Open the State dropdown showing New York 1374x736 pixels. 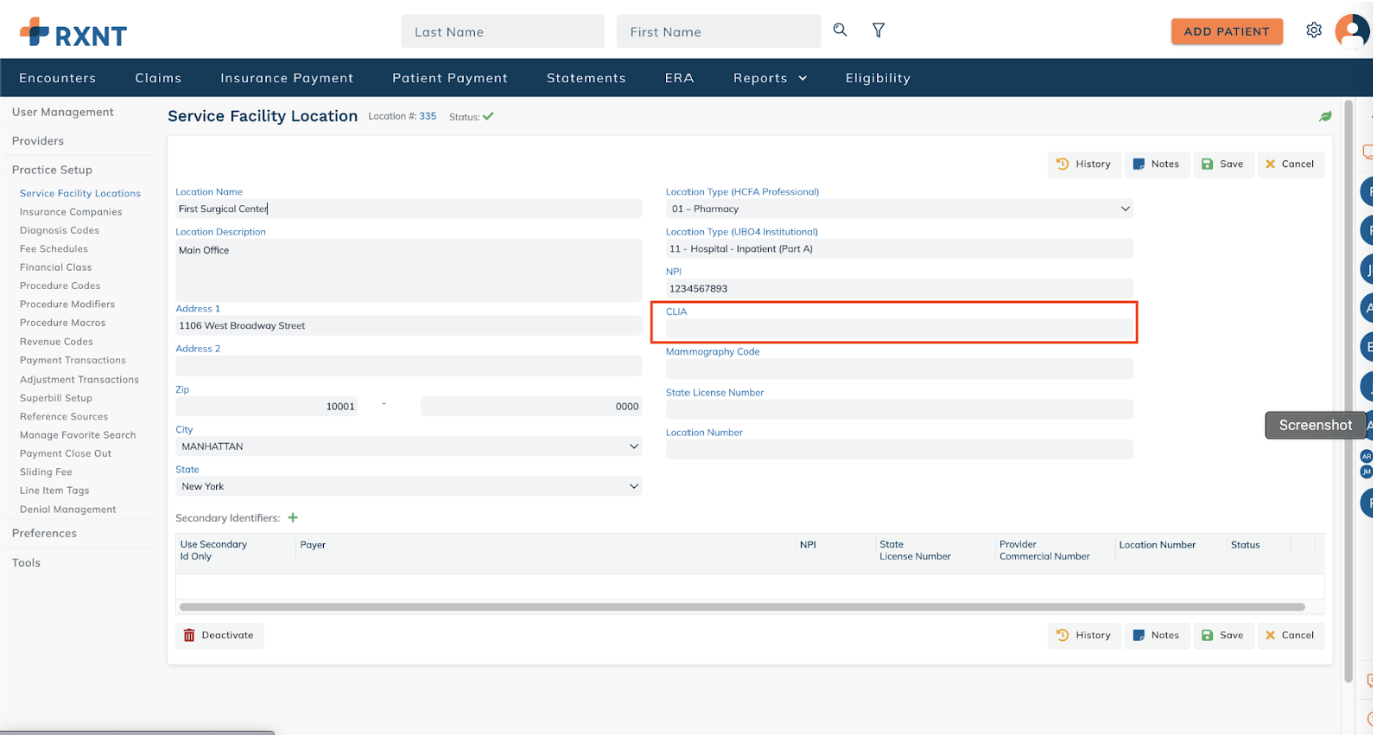(408, 486)
